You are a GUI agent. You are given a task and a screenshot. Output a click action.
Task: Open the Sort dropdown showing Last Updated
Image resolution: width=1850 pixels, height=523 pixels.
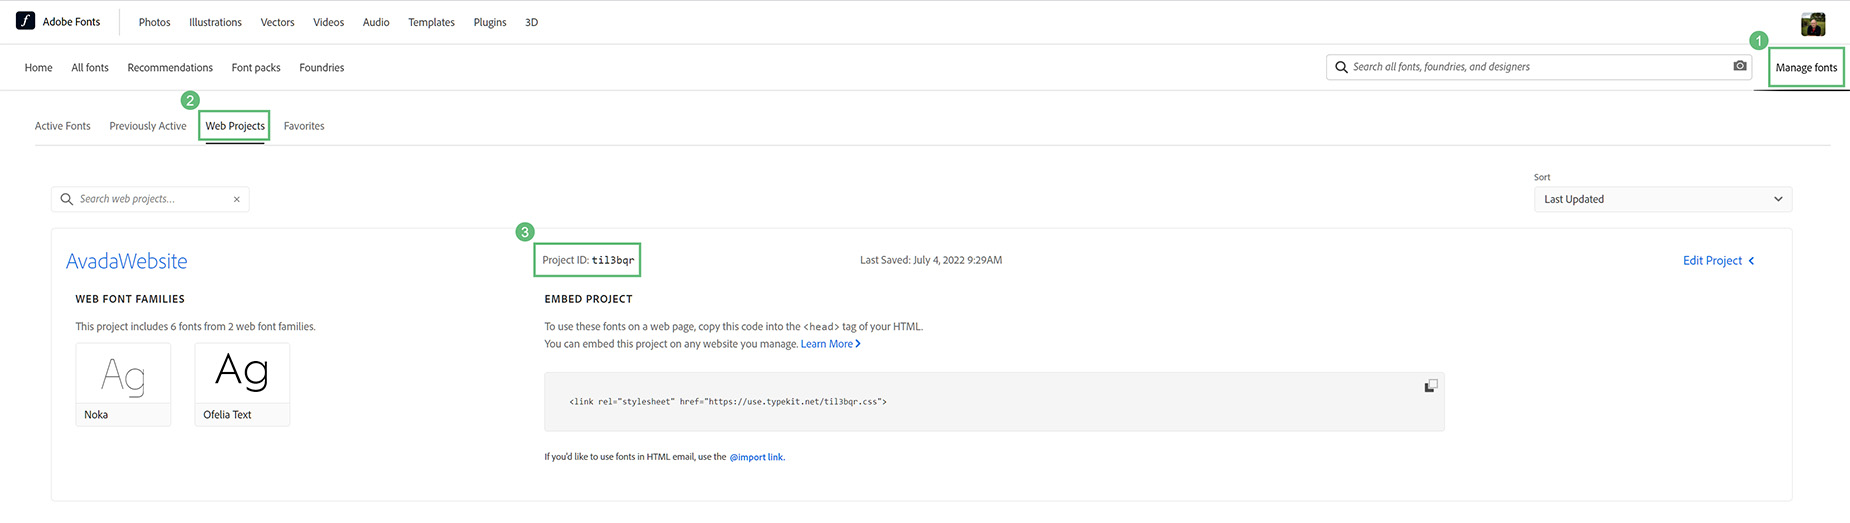(1663, 199)
